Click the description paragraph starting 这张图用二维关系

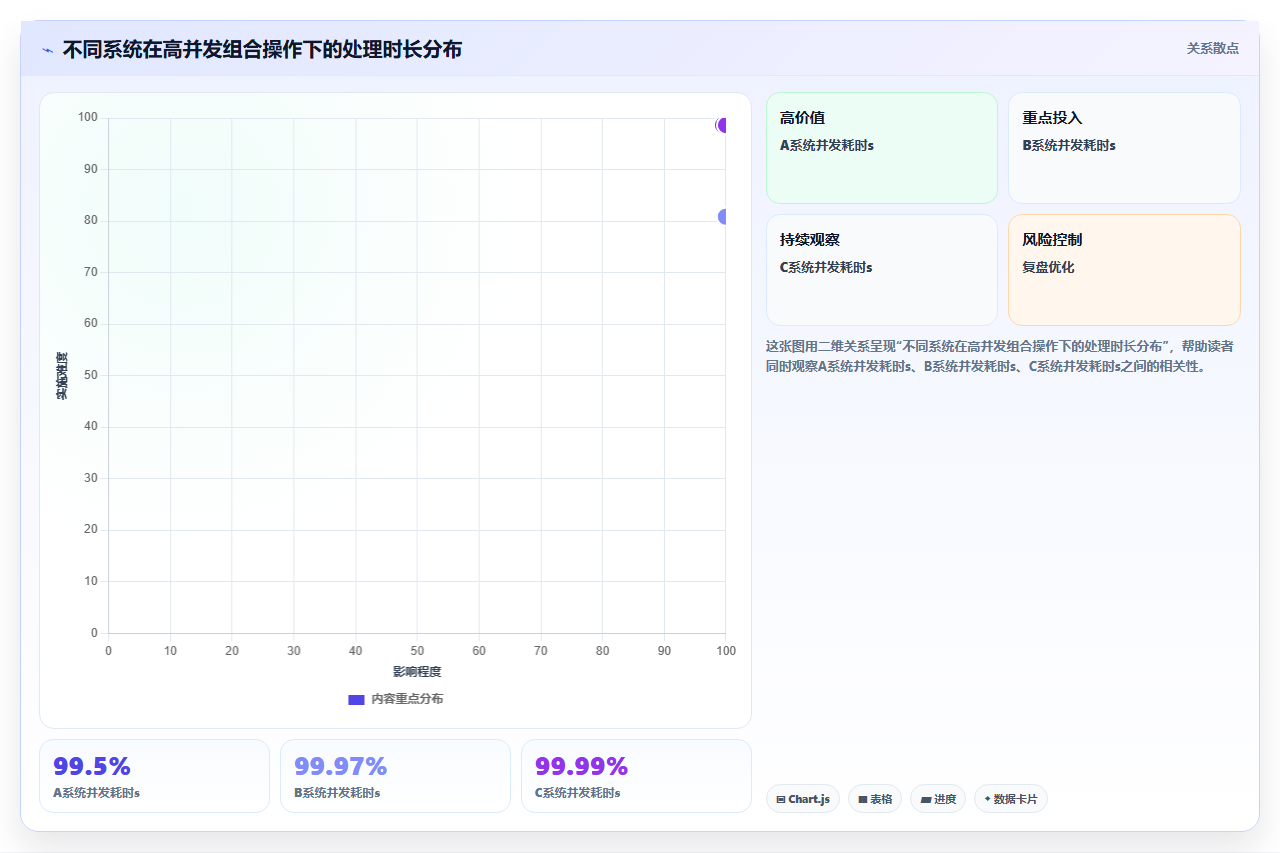coord(1000,356)
